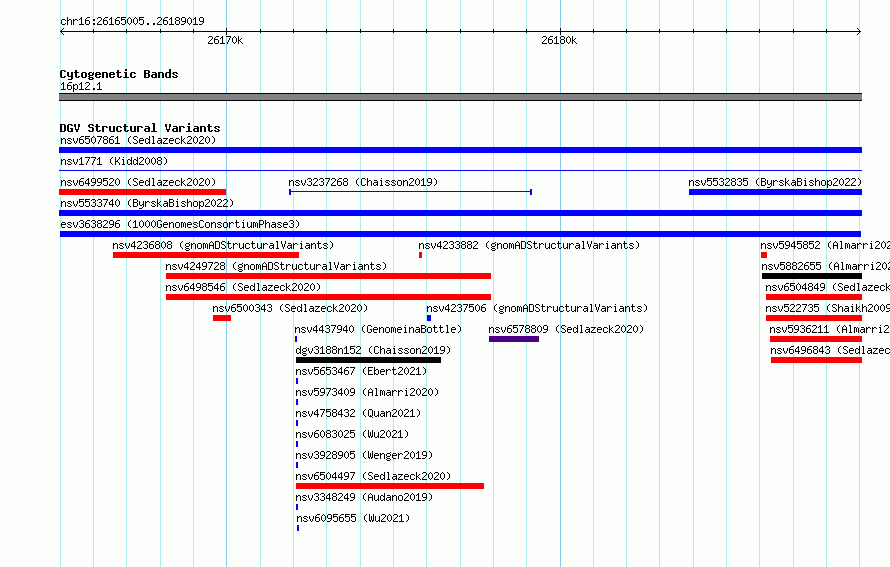Image resolution: width=890 pixels, height=567 pixels.
Task: Click nsv6095655 (Wu2021) label
Action: coord(353,518)
